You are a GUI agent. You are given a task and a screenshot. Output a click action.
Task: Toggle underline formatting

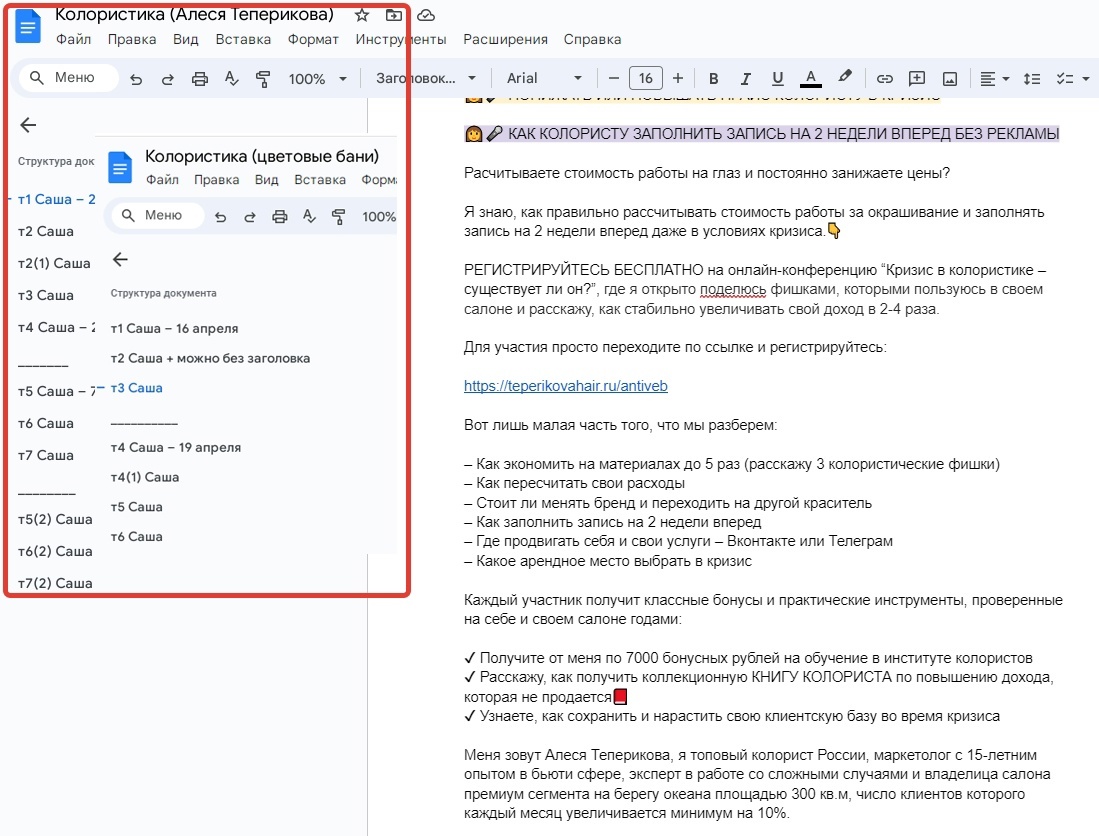[777, 78]
